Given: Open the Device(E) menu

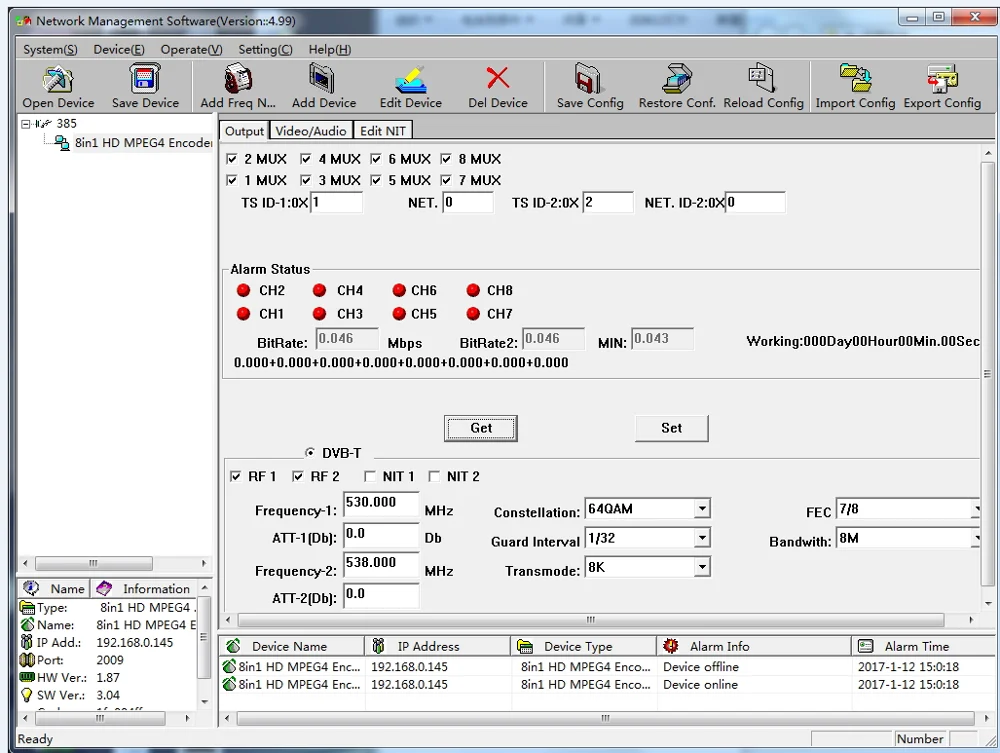Looking at the screenshot, I should tap(119, 50).
